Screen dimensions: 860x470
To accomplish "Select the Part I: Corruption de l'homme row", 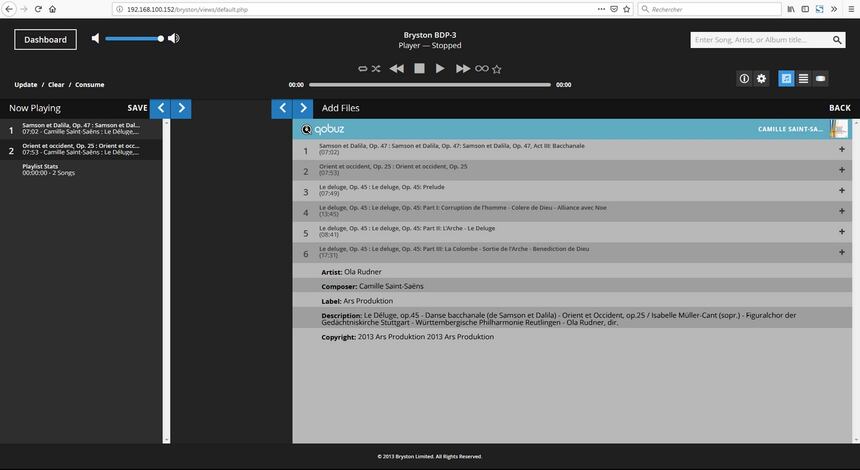I will [572, 211].
